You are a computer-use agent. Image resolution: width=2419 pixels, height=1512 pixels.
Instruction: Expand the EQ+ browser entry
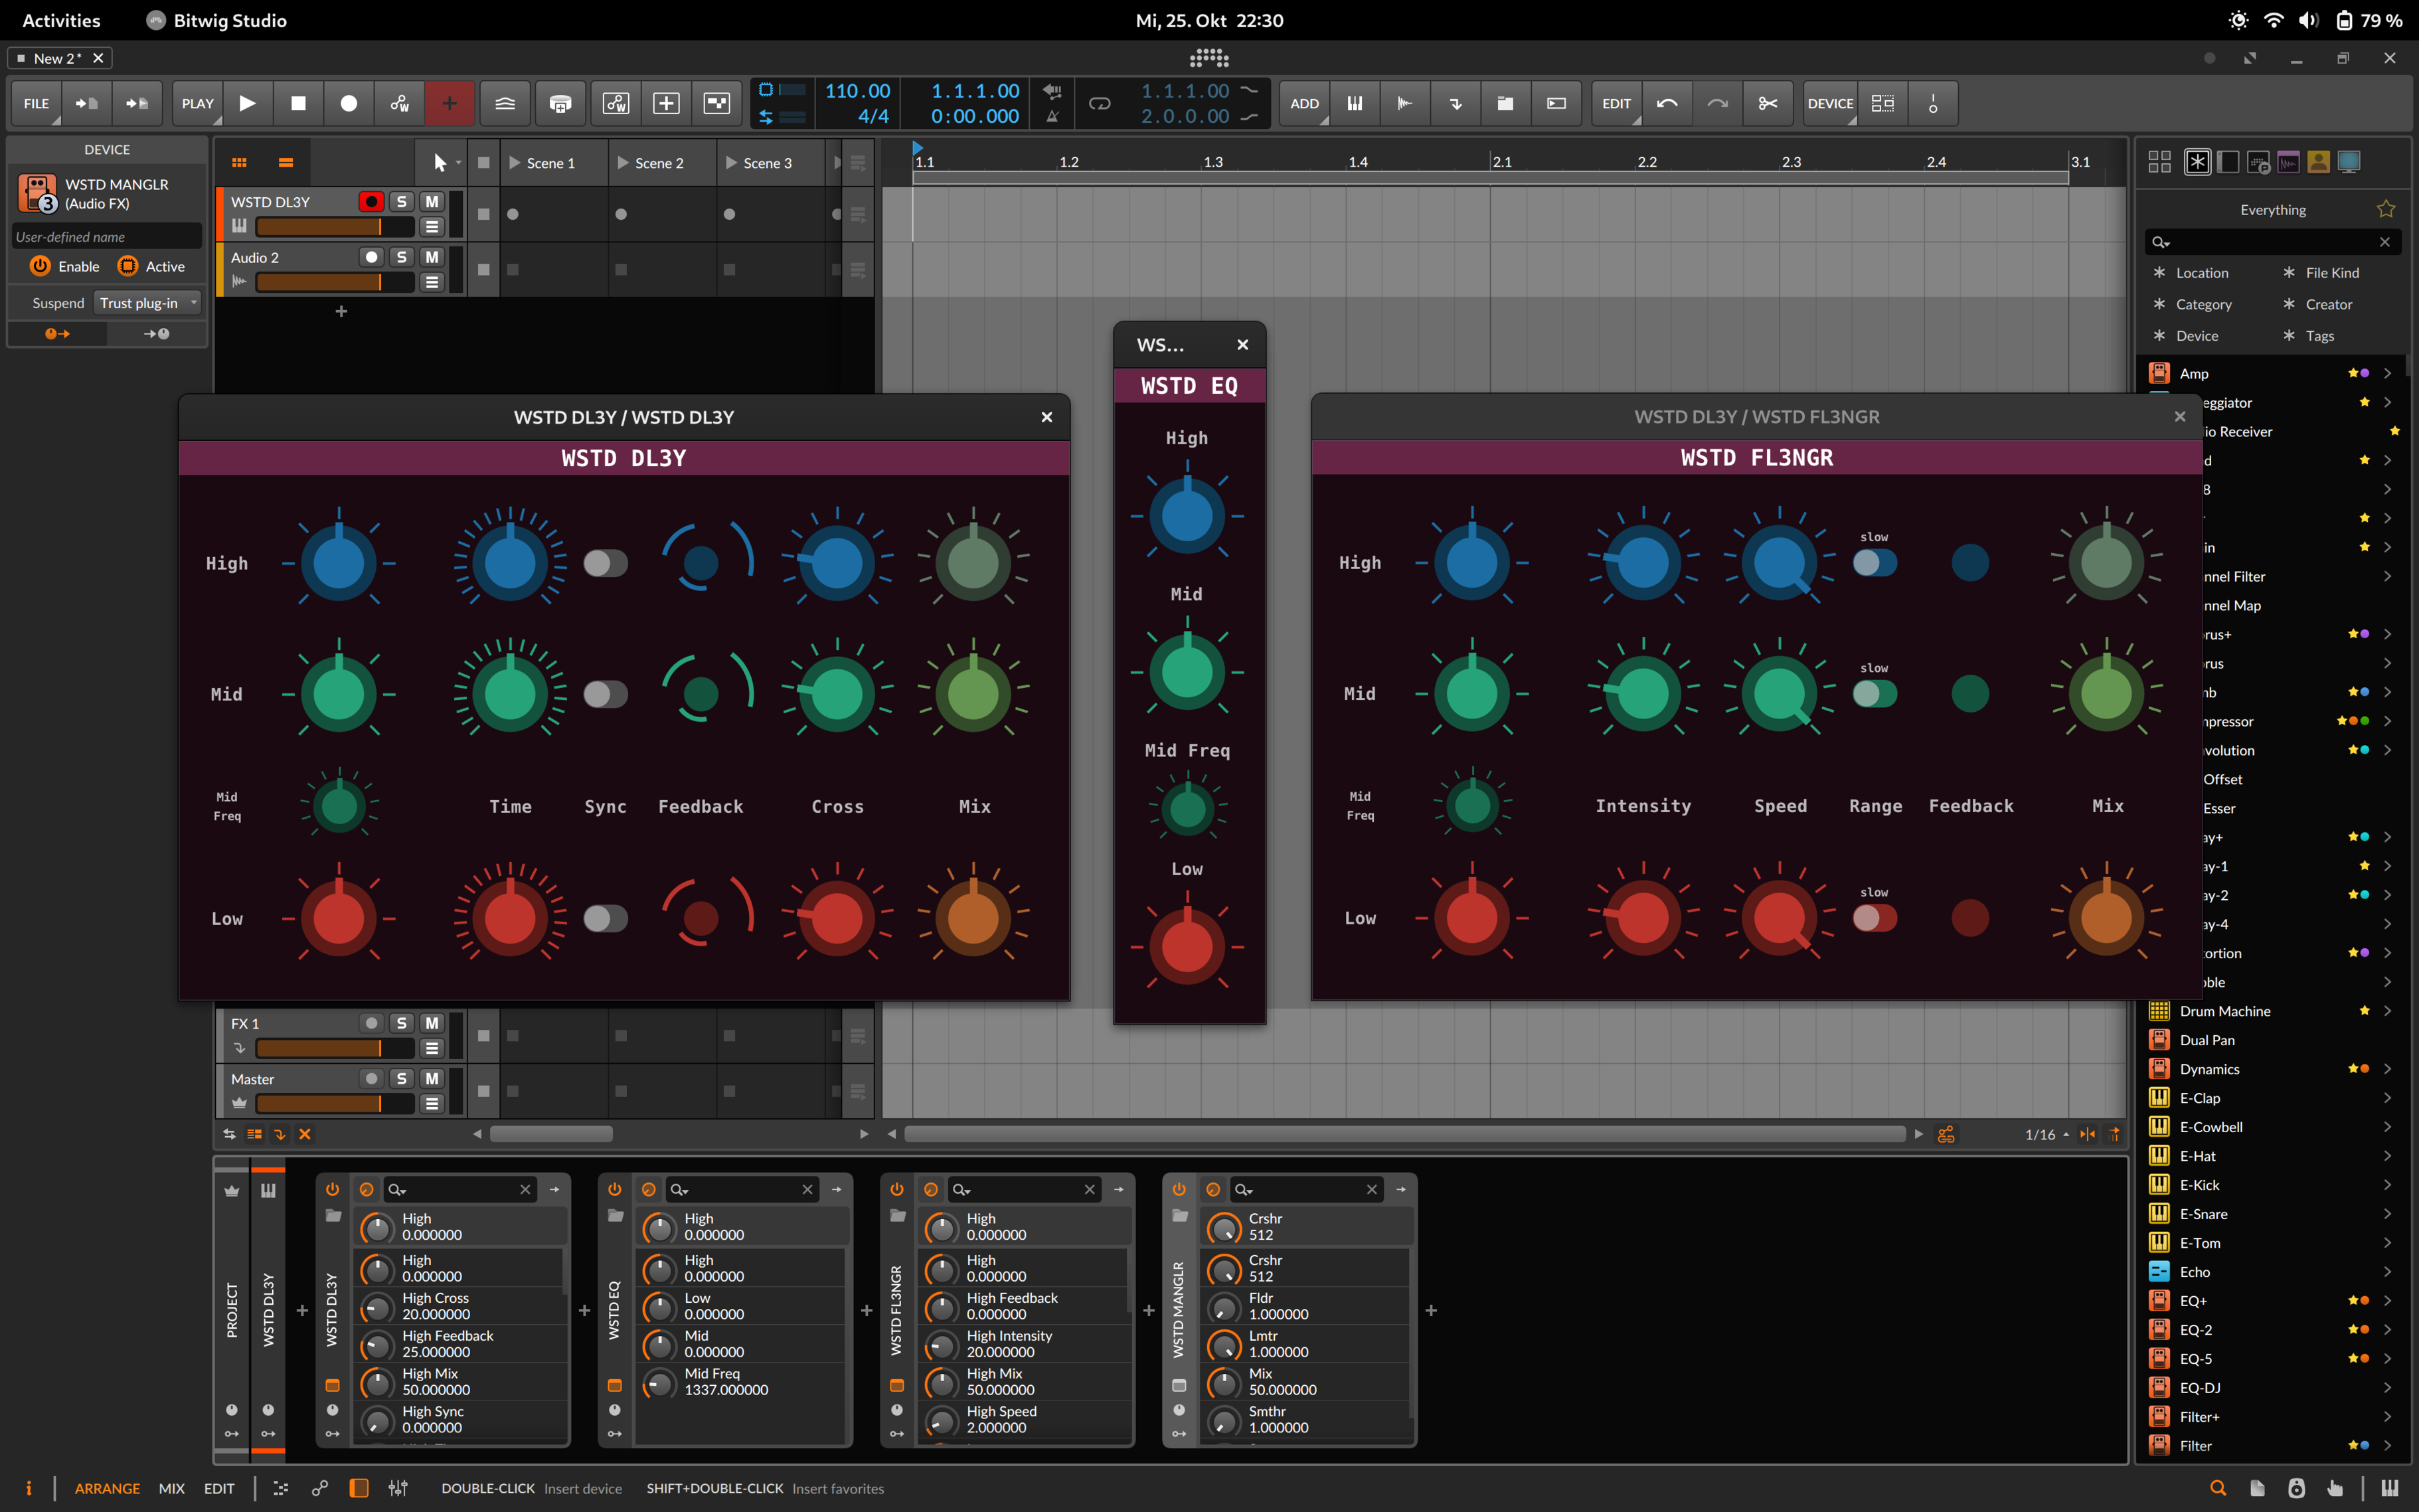point(2388,1301)
